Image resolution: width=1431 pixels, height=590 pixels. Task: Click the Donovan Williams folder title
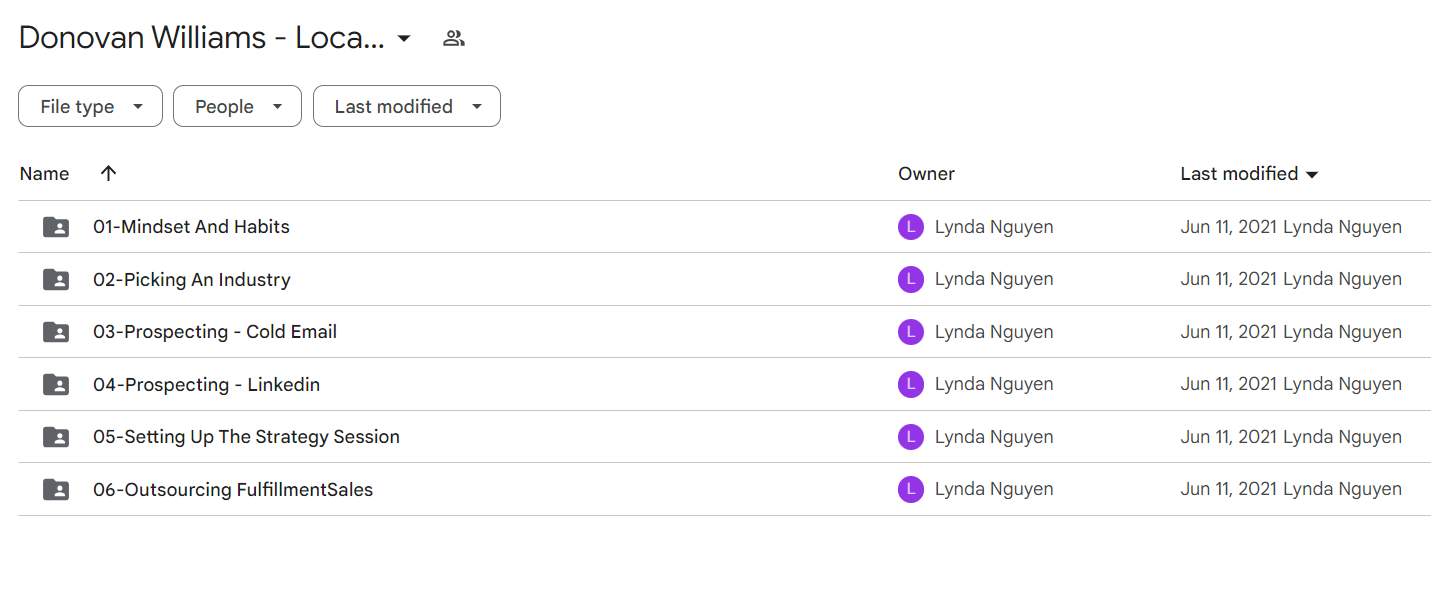click(201, 38)
